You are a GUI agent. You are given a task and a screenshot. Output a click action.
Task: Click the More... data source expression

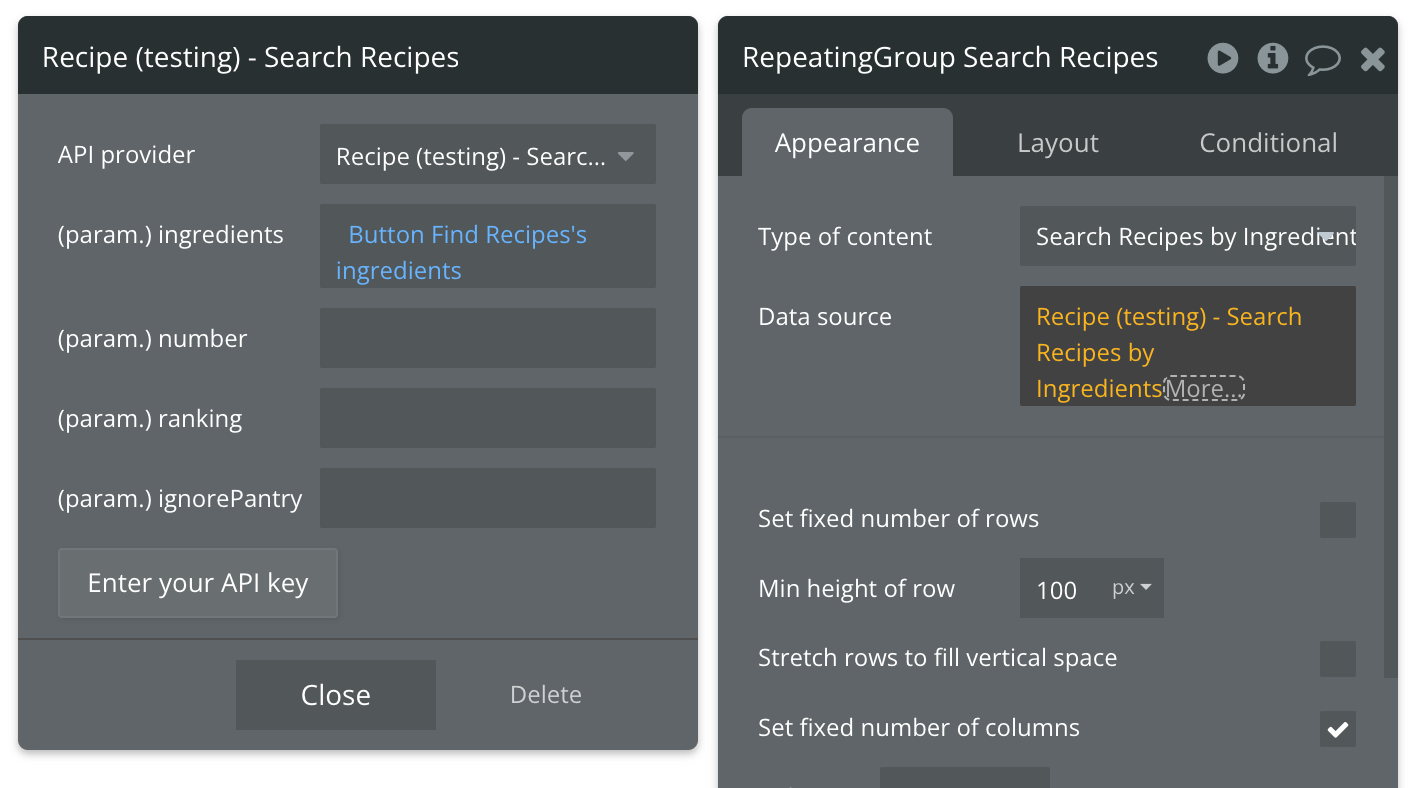click(1204, 389)
